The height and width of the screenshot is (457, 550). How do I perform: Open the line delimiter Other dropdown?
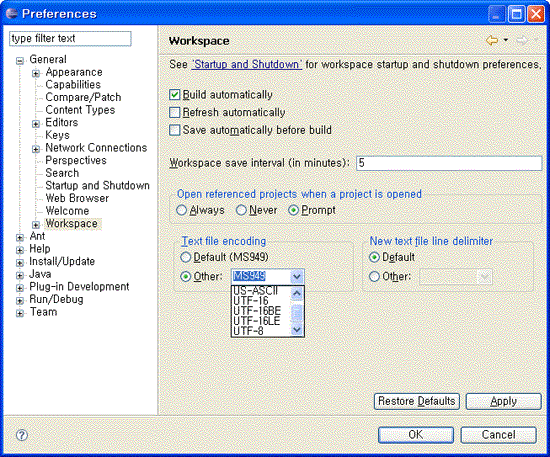[485, 277]
